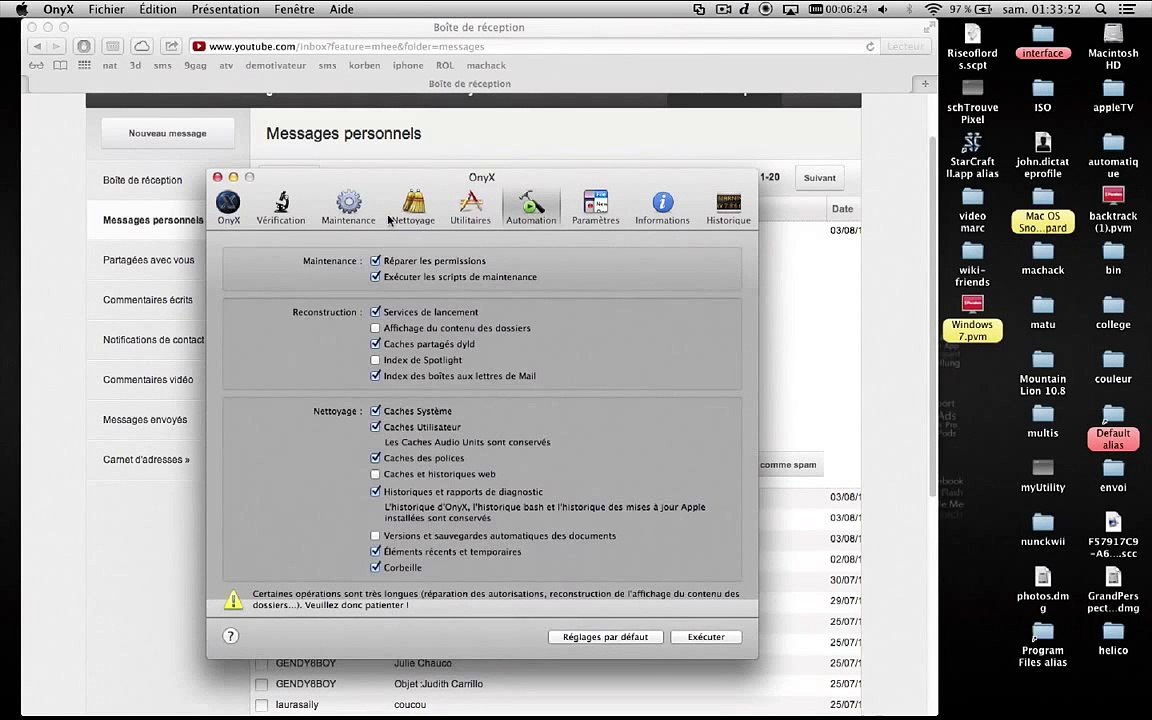Click the Safari address bar
Image resolution: width=1152 pixels, height=720 pixels.
pyautogui.click(x=535, y=46)
